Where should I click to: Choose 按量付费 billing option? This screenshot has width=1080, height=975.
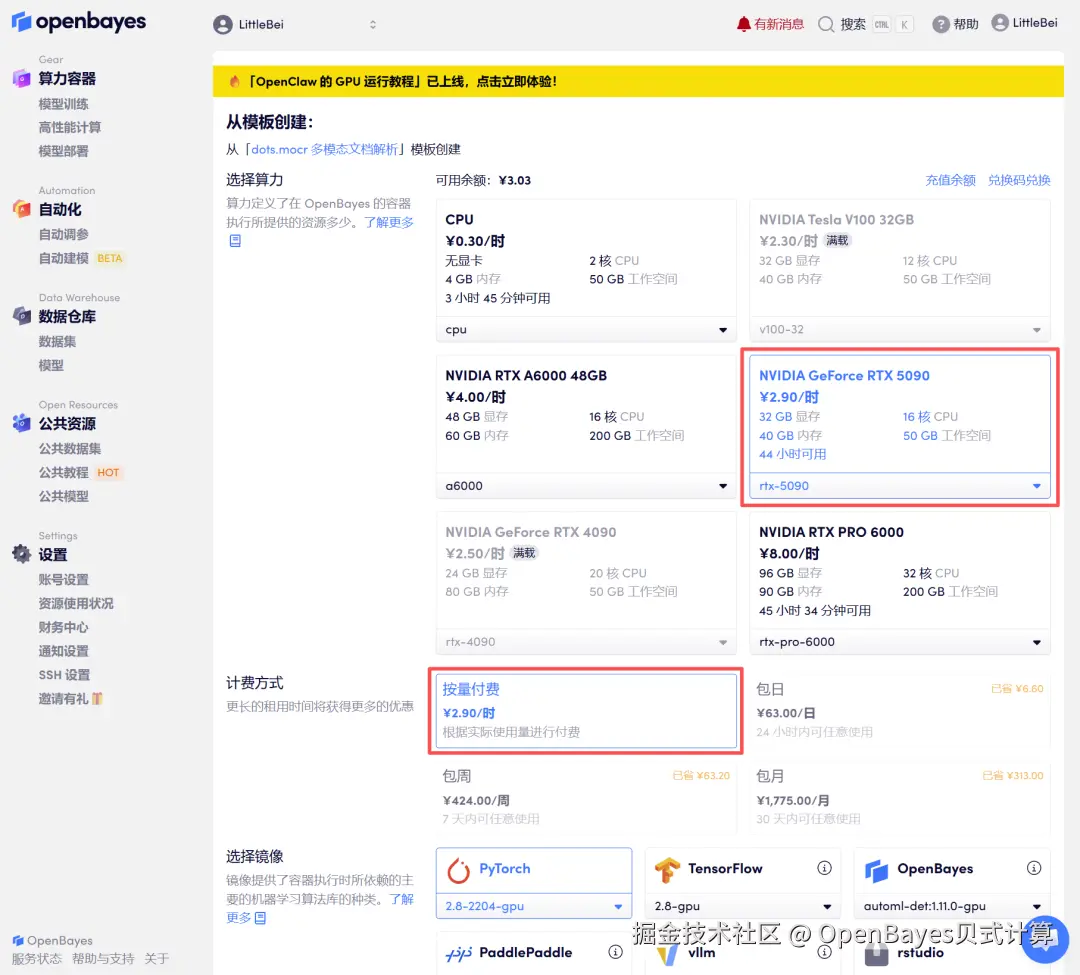point(586,711)
